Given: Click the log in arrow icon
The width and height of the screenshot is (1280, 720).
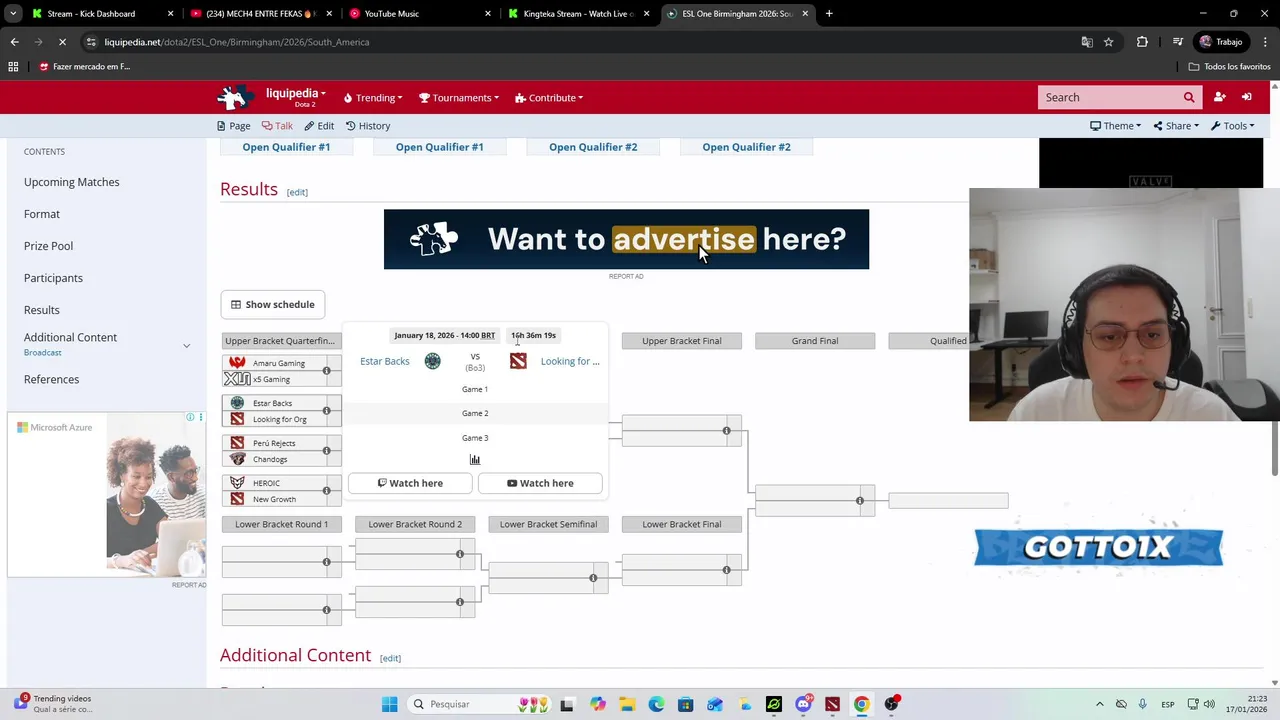Looking at the screenshot, I should point(1247,97).
